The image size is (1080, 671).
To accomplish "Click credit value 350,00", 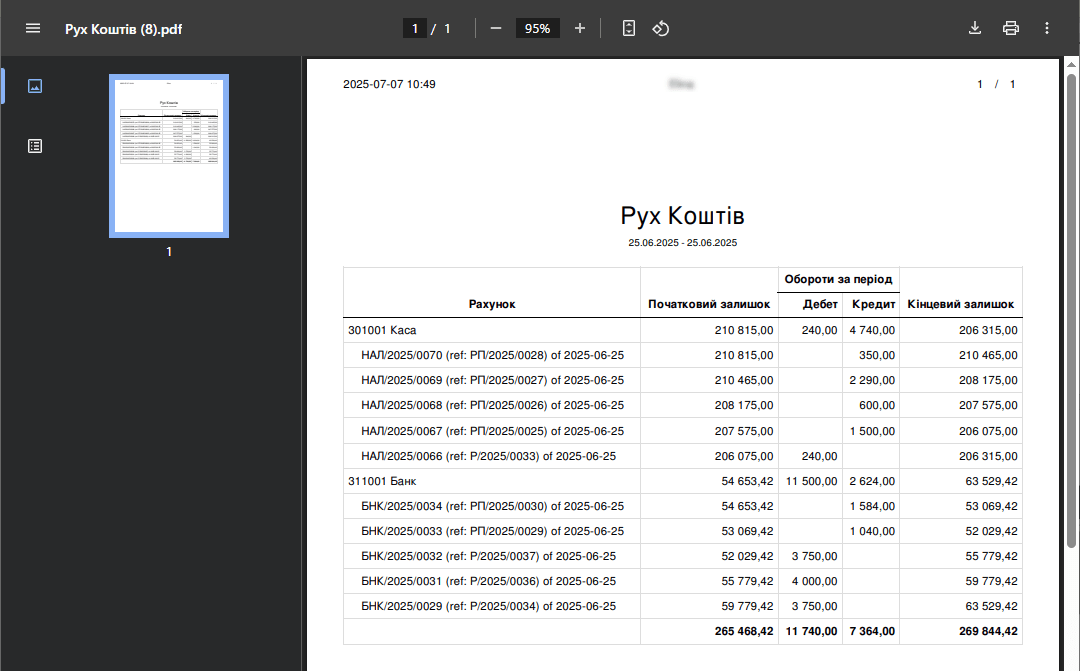I will pos(877,355).
